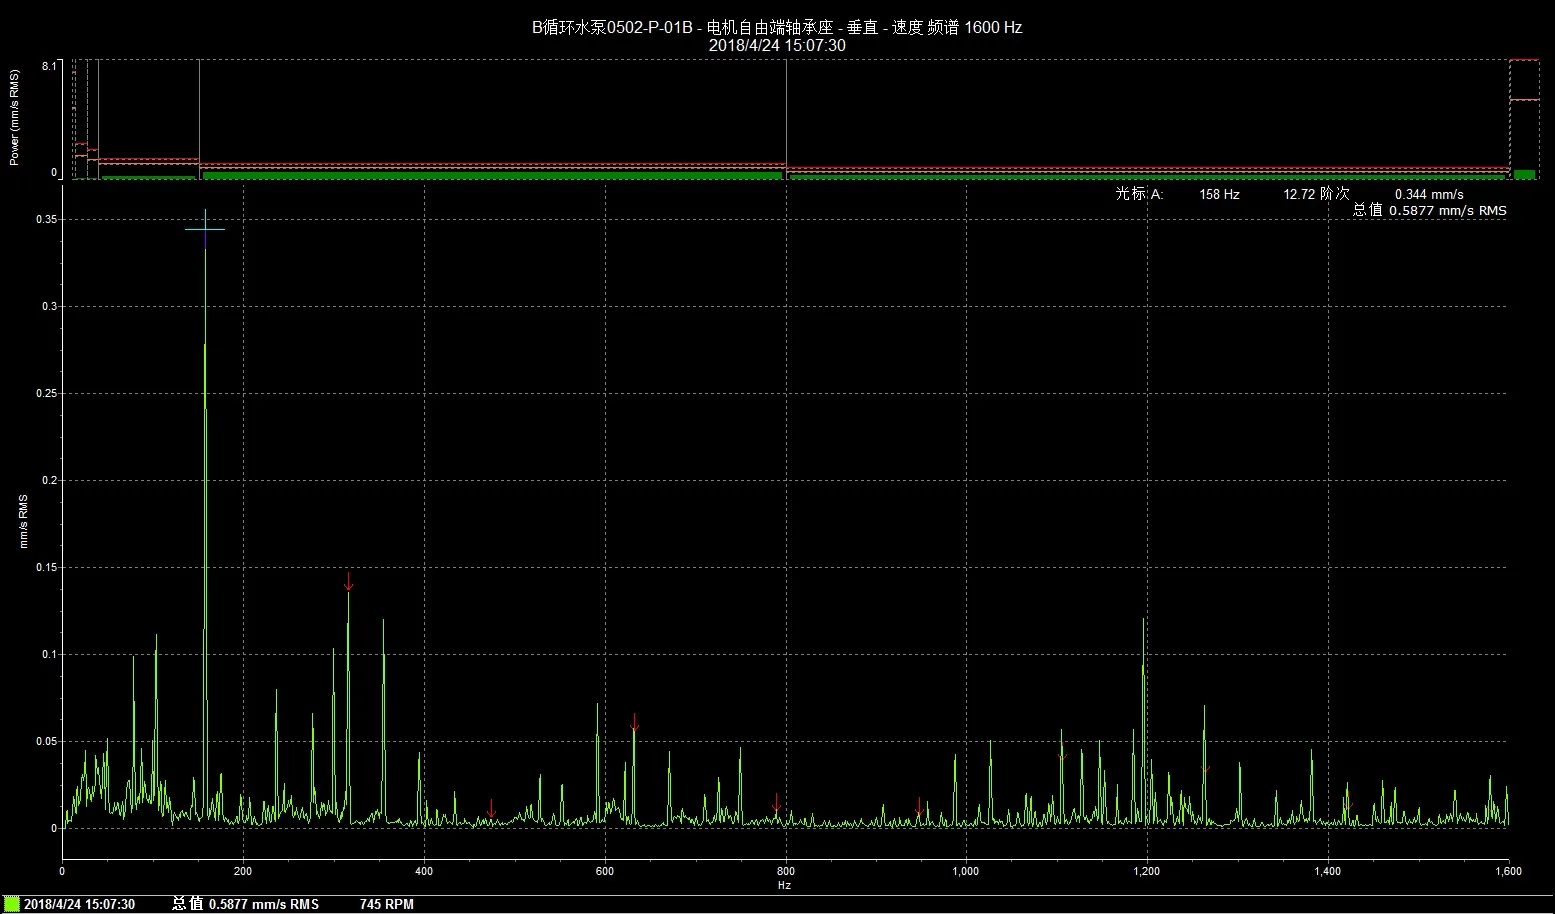Click the small green overall power bar at far right

point(1524,175)
